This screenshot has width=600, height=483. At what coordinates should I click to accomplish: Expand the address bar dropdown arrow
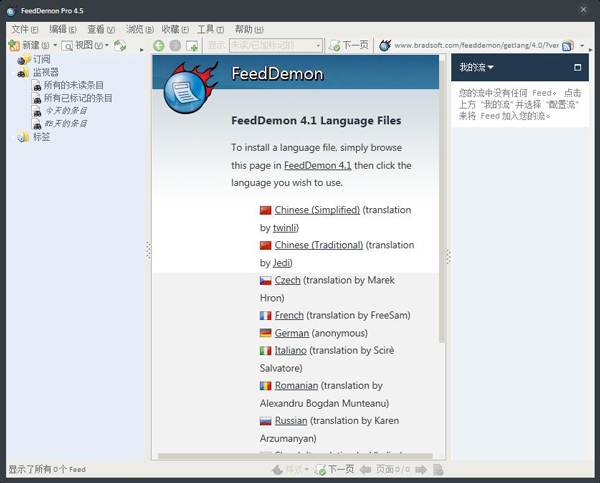[x=582, y=46]
